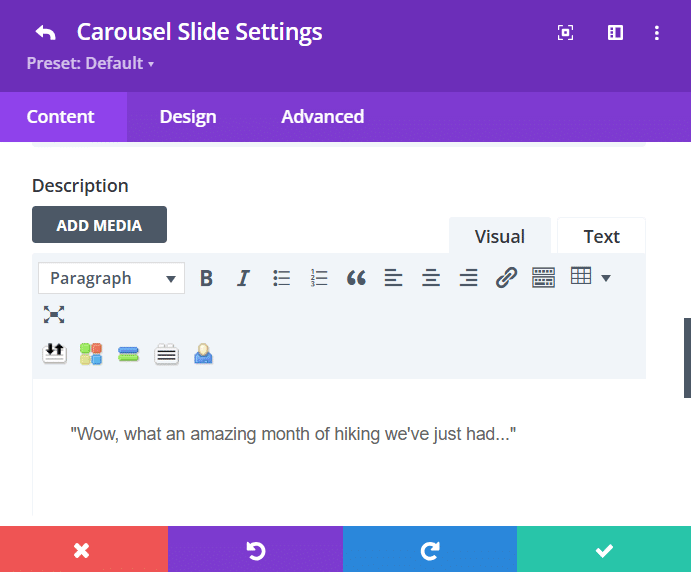
Task: Toggle bold formatting
Action: click(206, 278)
